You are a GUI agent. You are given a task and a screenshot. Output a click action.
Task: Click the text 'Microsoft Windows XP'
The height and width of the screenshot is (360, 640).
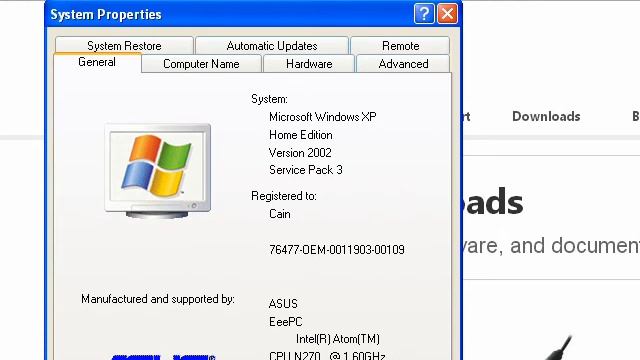pyautogui.click(x=322, y=117)
